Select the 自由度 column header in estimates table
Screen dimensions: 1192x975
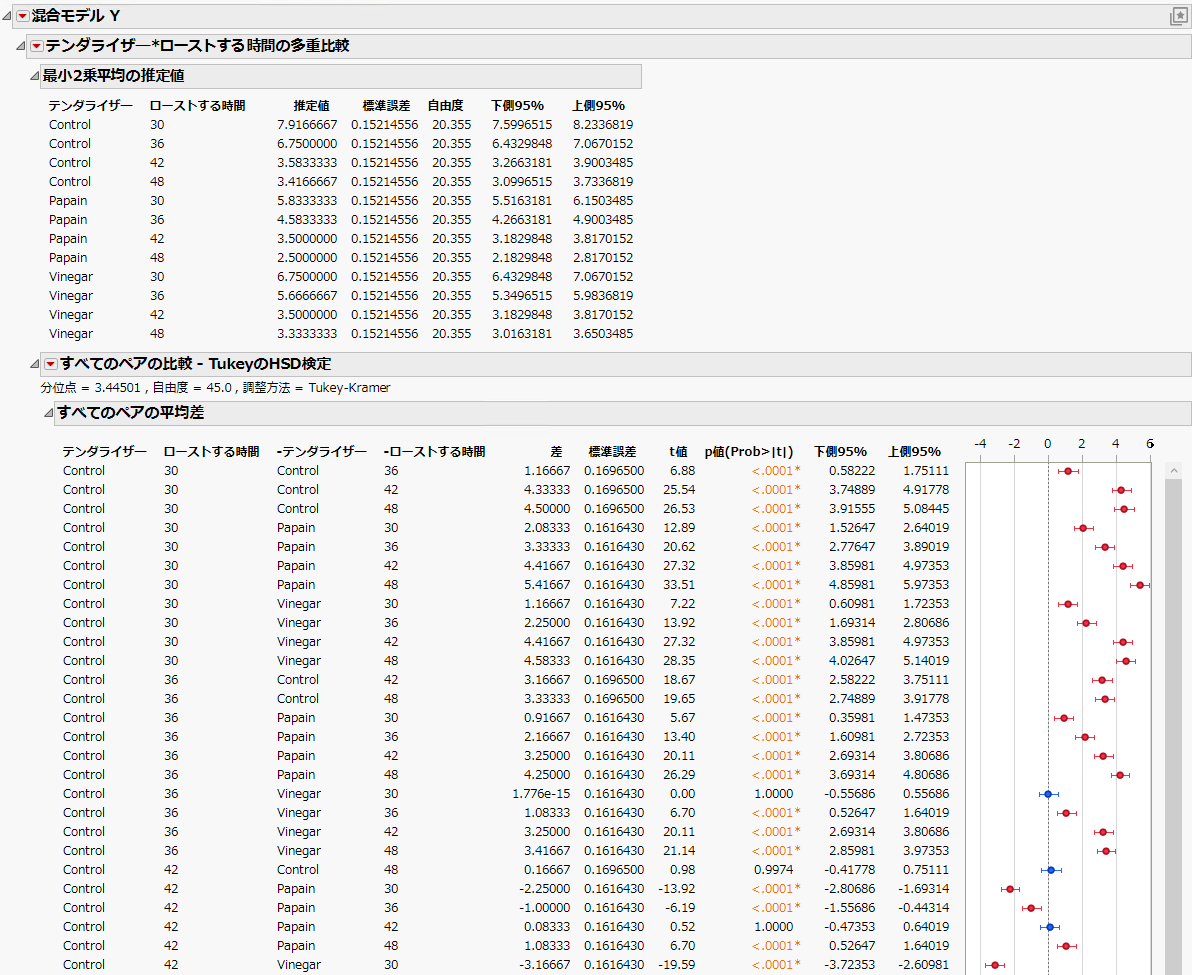click(x=445, y=106)
